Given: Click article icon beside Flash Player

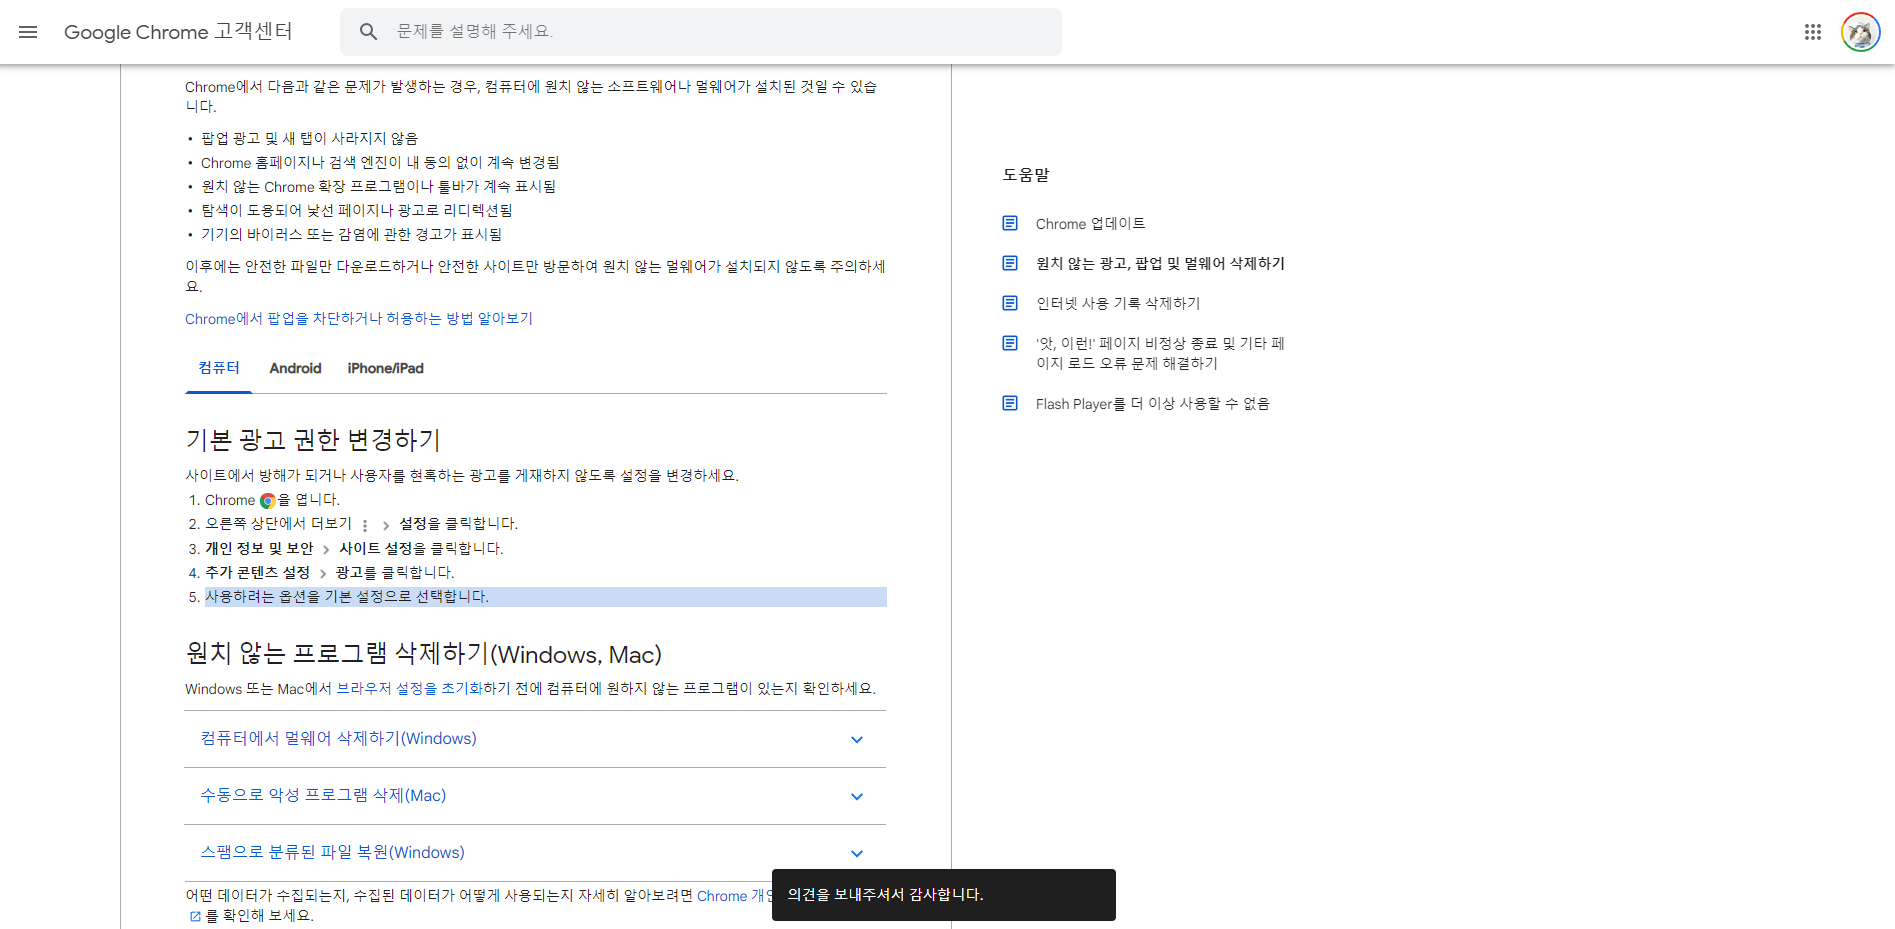Looking at the screenshot, I should pyautogui.click(x=1010, y=403).
